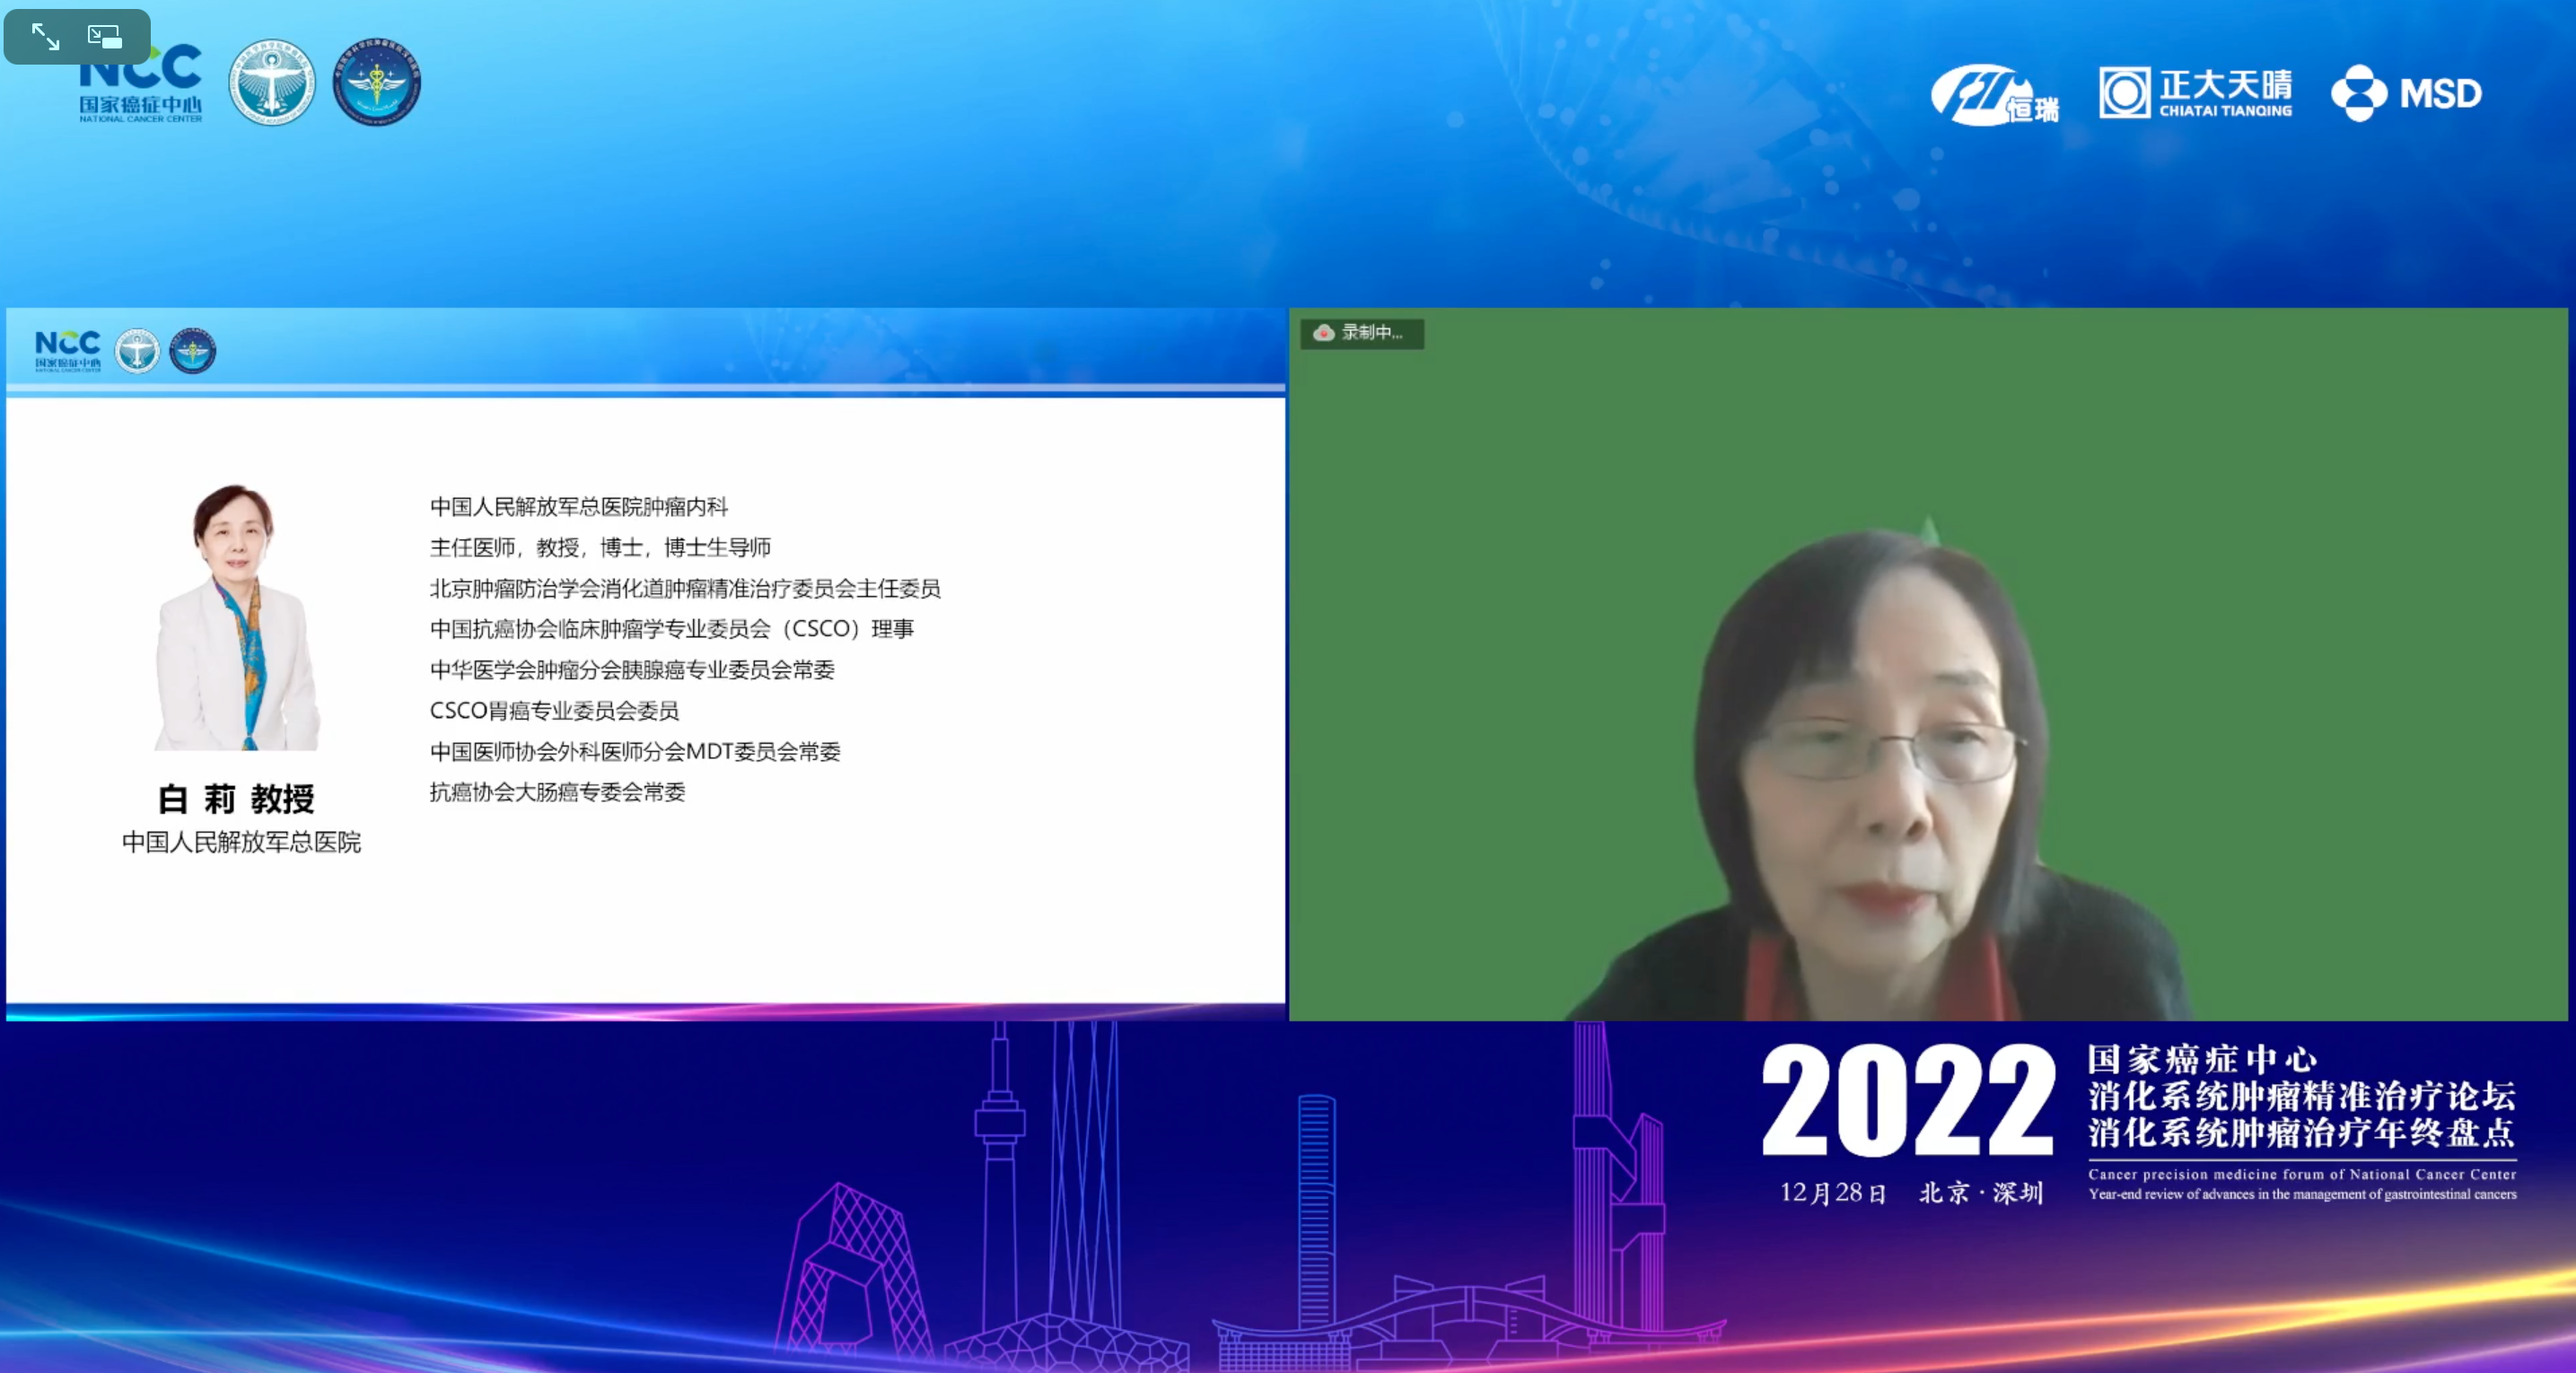The image size is (2576, 1373).
Task: Click the 北京·深圳 location text
Action: 1980,1193
